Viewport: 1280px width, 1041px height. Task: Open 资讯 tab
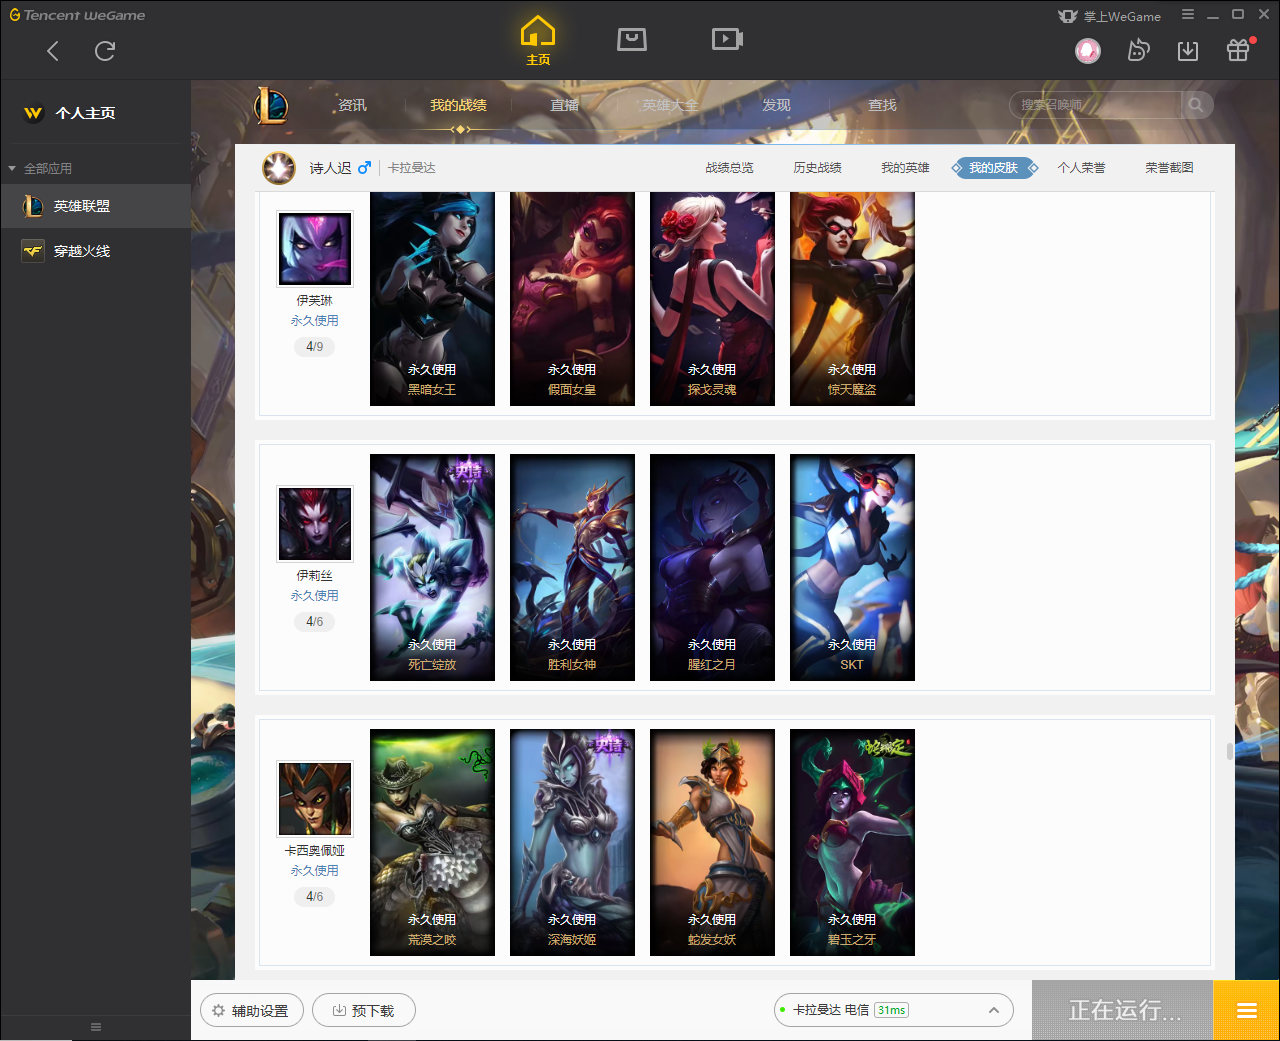click(x=352, y=105)
